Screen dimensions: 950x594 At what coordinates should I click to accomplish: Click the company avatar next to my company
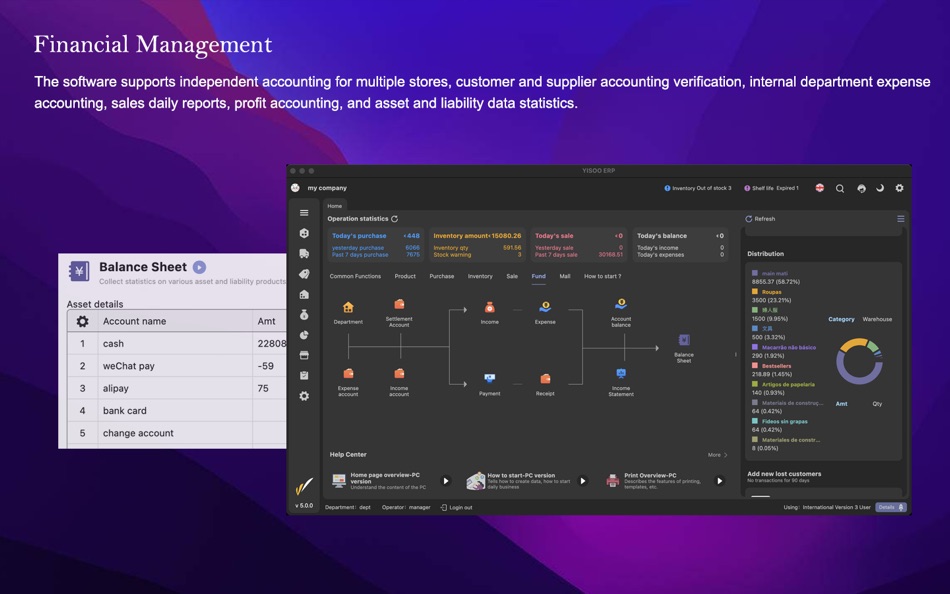[x=296, y=188]
